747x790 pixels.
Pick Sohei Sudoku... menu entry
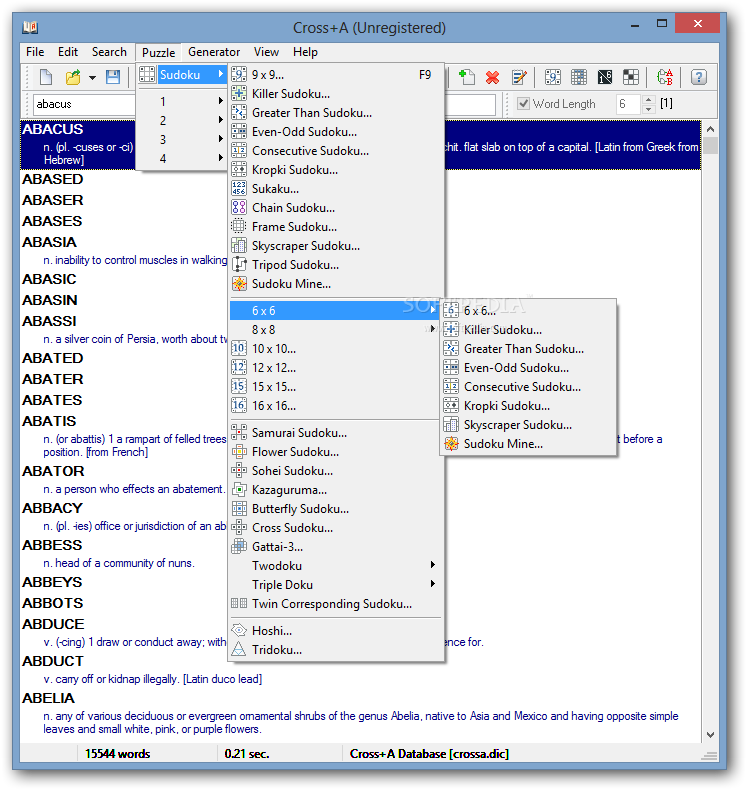click(336, 471)
